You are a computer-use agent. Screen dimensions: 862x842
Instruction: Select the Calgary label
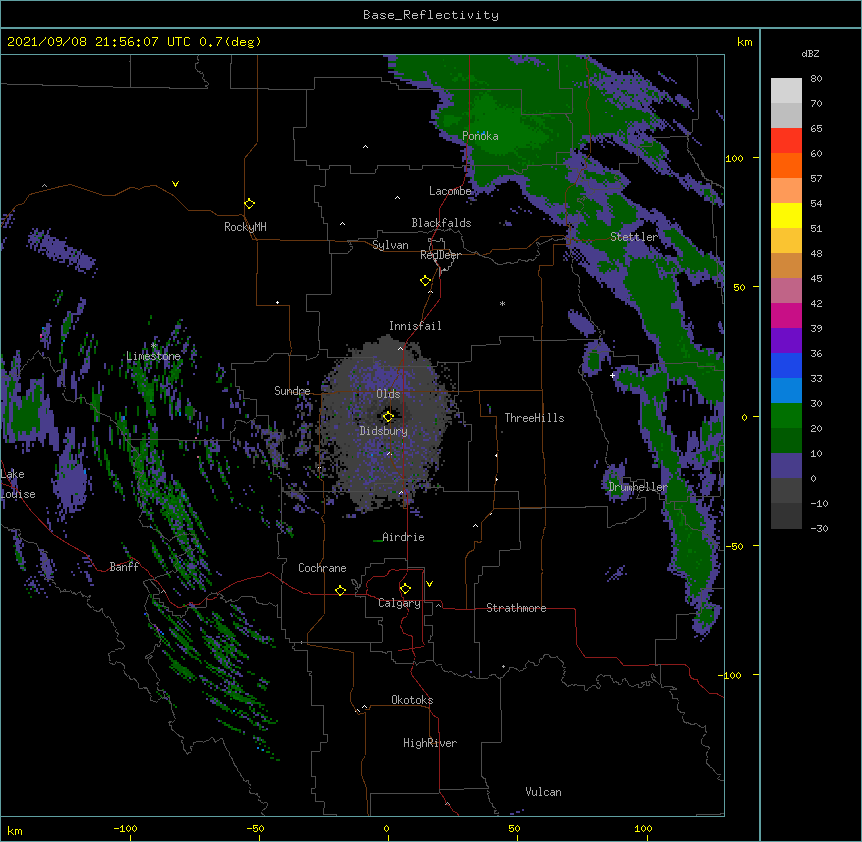tap(399, 603)
